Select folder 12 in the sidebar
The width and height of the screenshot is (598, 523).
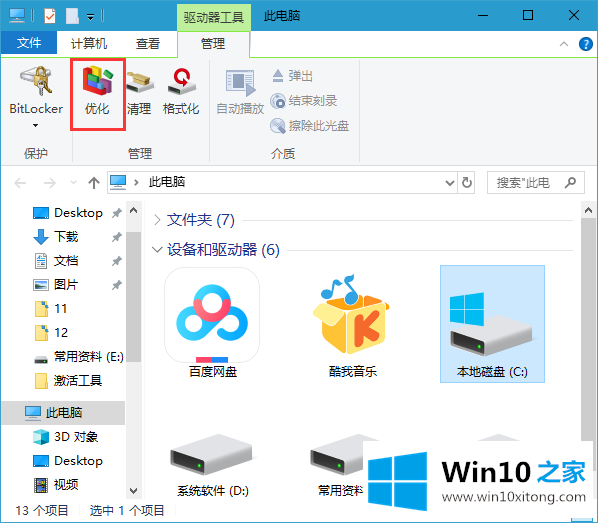click(x=51, y=332)
